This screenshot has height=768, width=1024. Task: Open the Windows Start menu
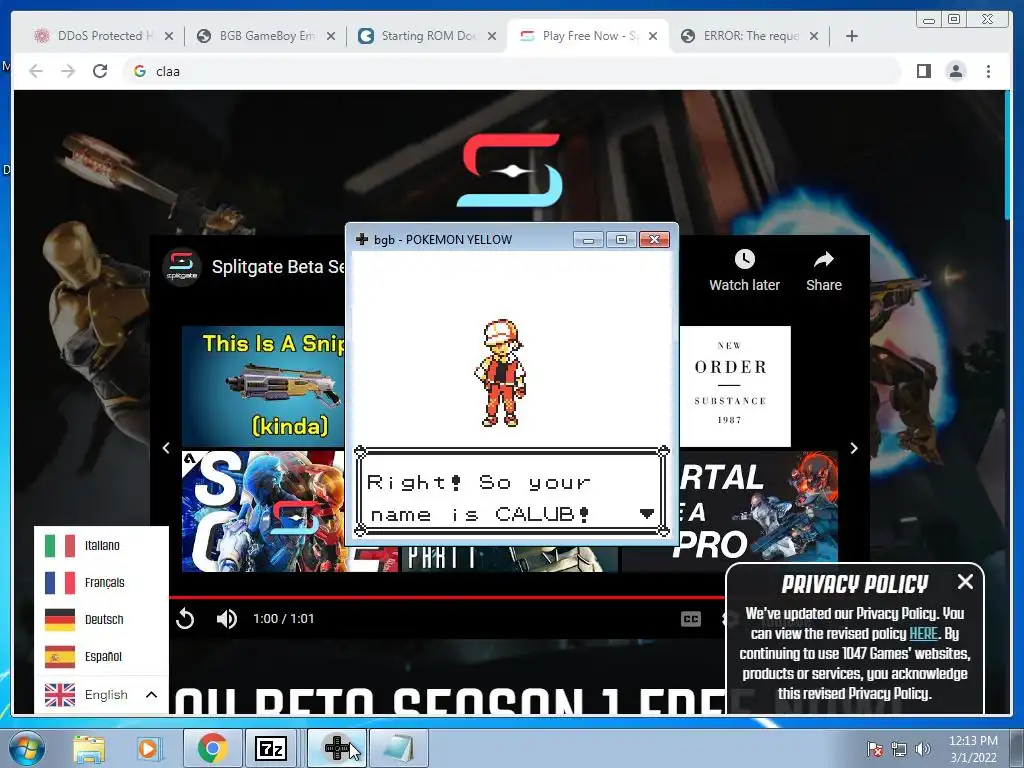(x=26, y=748)
